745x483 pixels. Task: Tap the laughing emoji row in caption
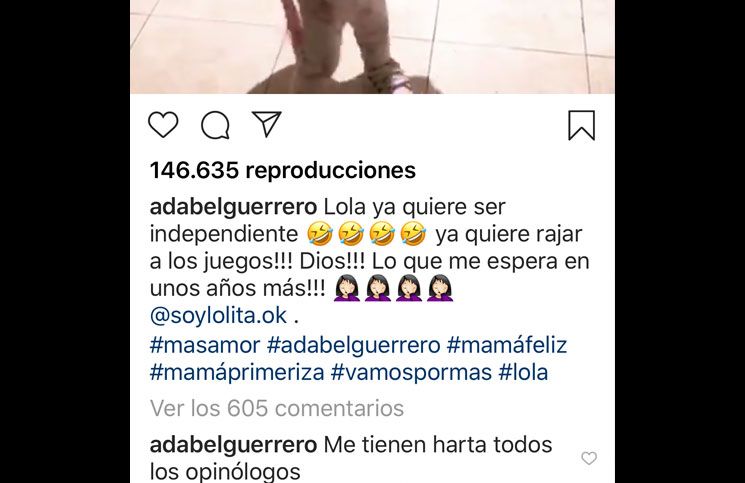(x=366, y=234)
